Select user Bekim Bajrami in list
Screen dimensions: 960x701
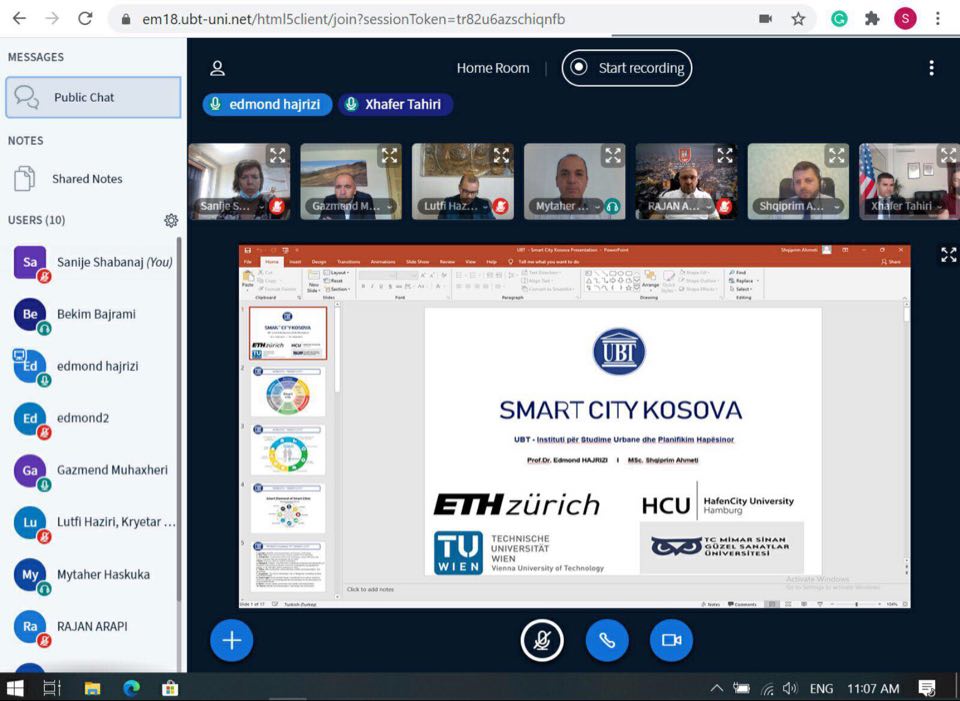(x=92, y=315)
